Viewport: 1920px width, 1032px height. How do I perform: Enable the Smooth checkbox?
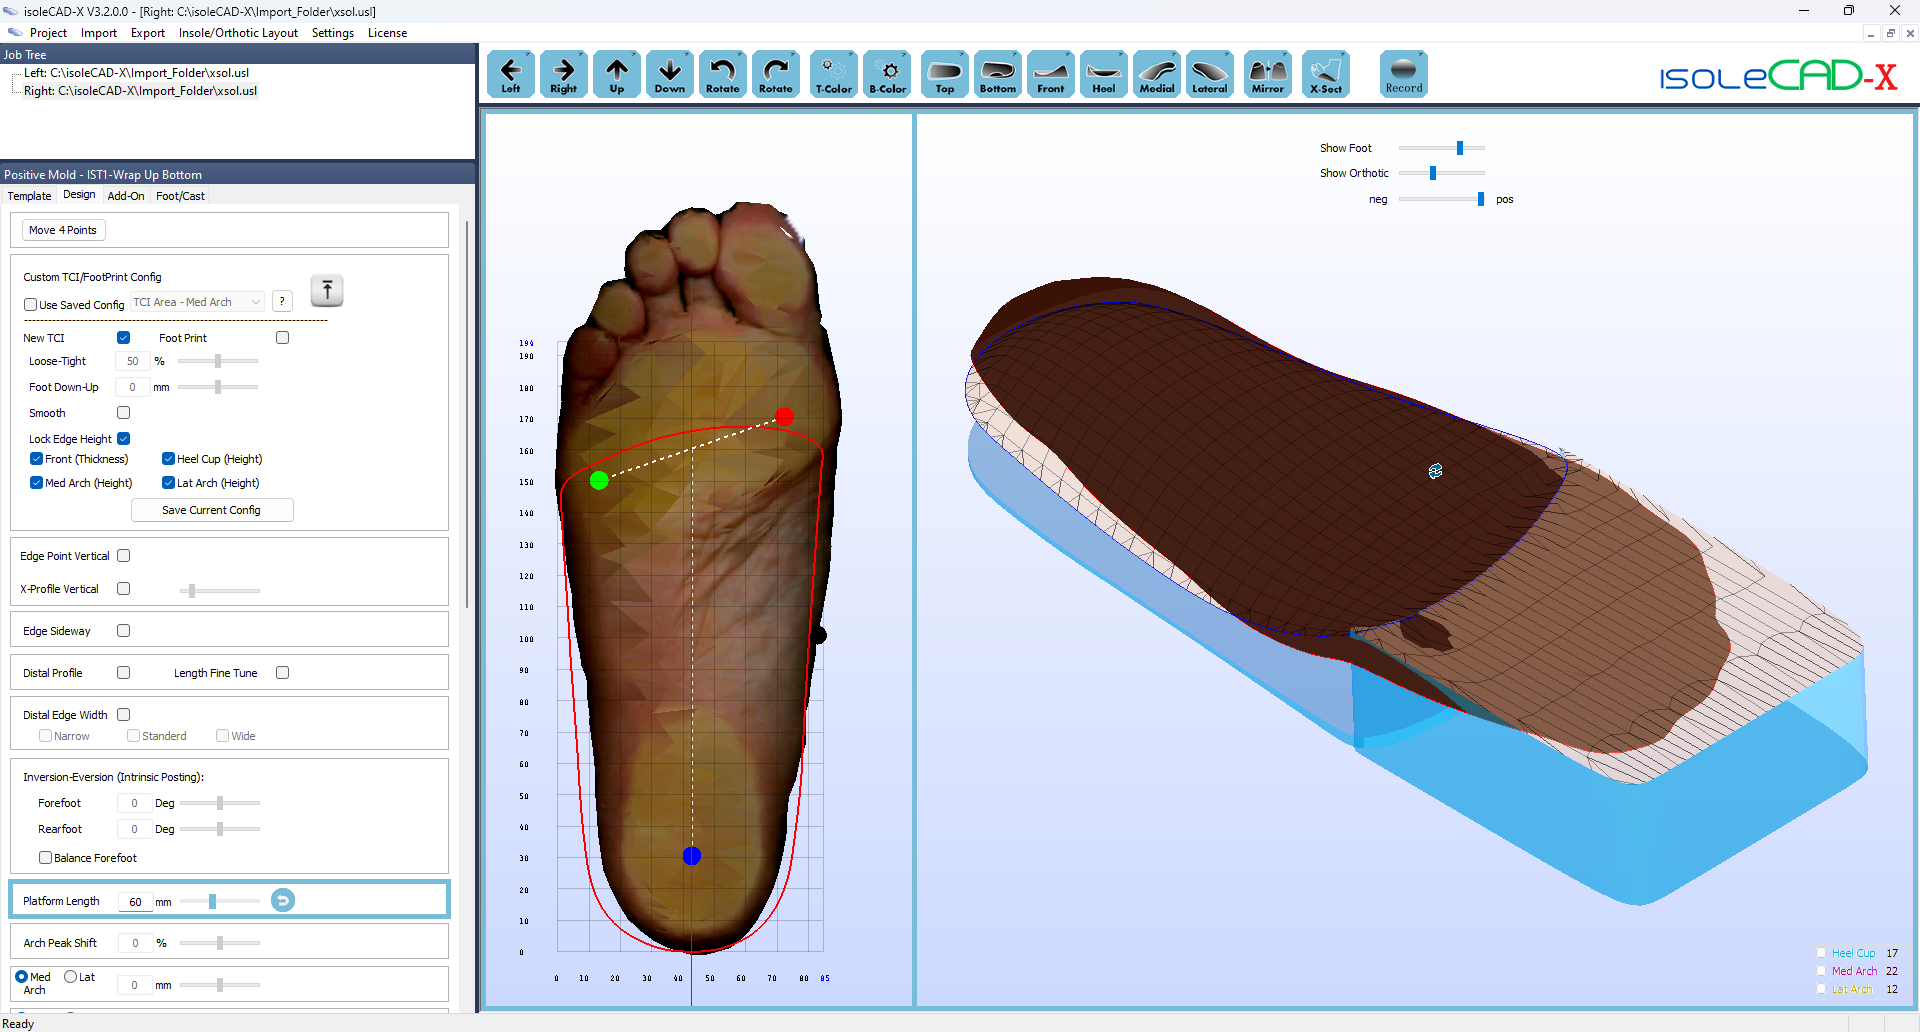click(123, 412)
